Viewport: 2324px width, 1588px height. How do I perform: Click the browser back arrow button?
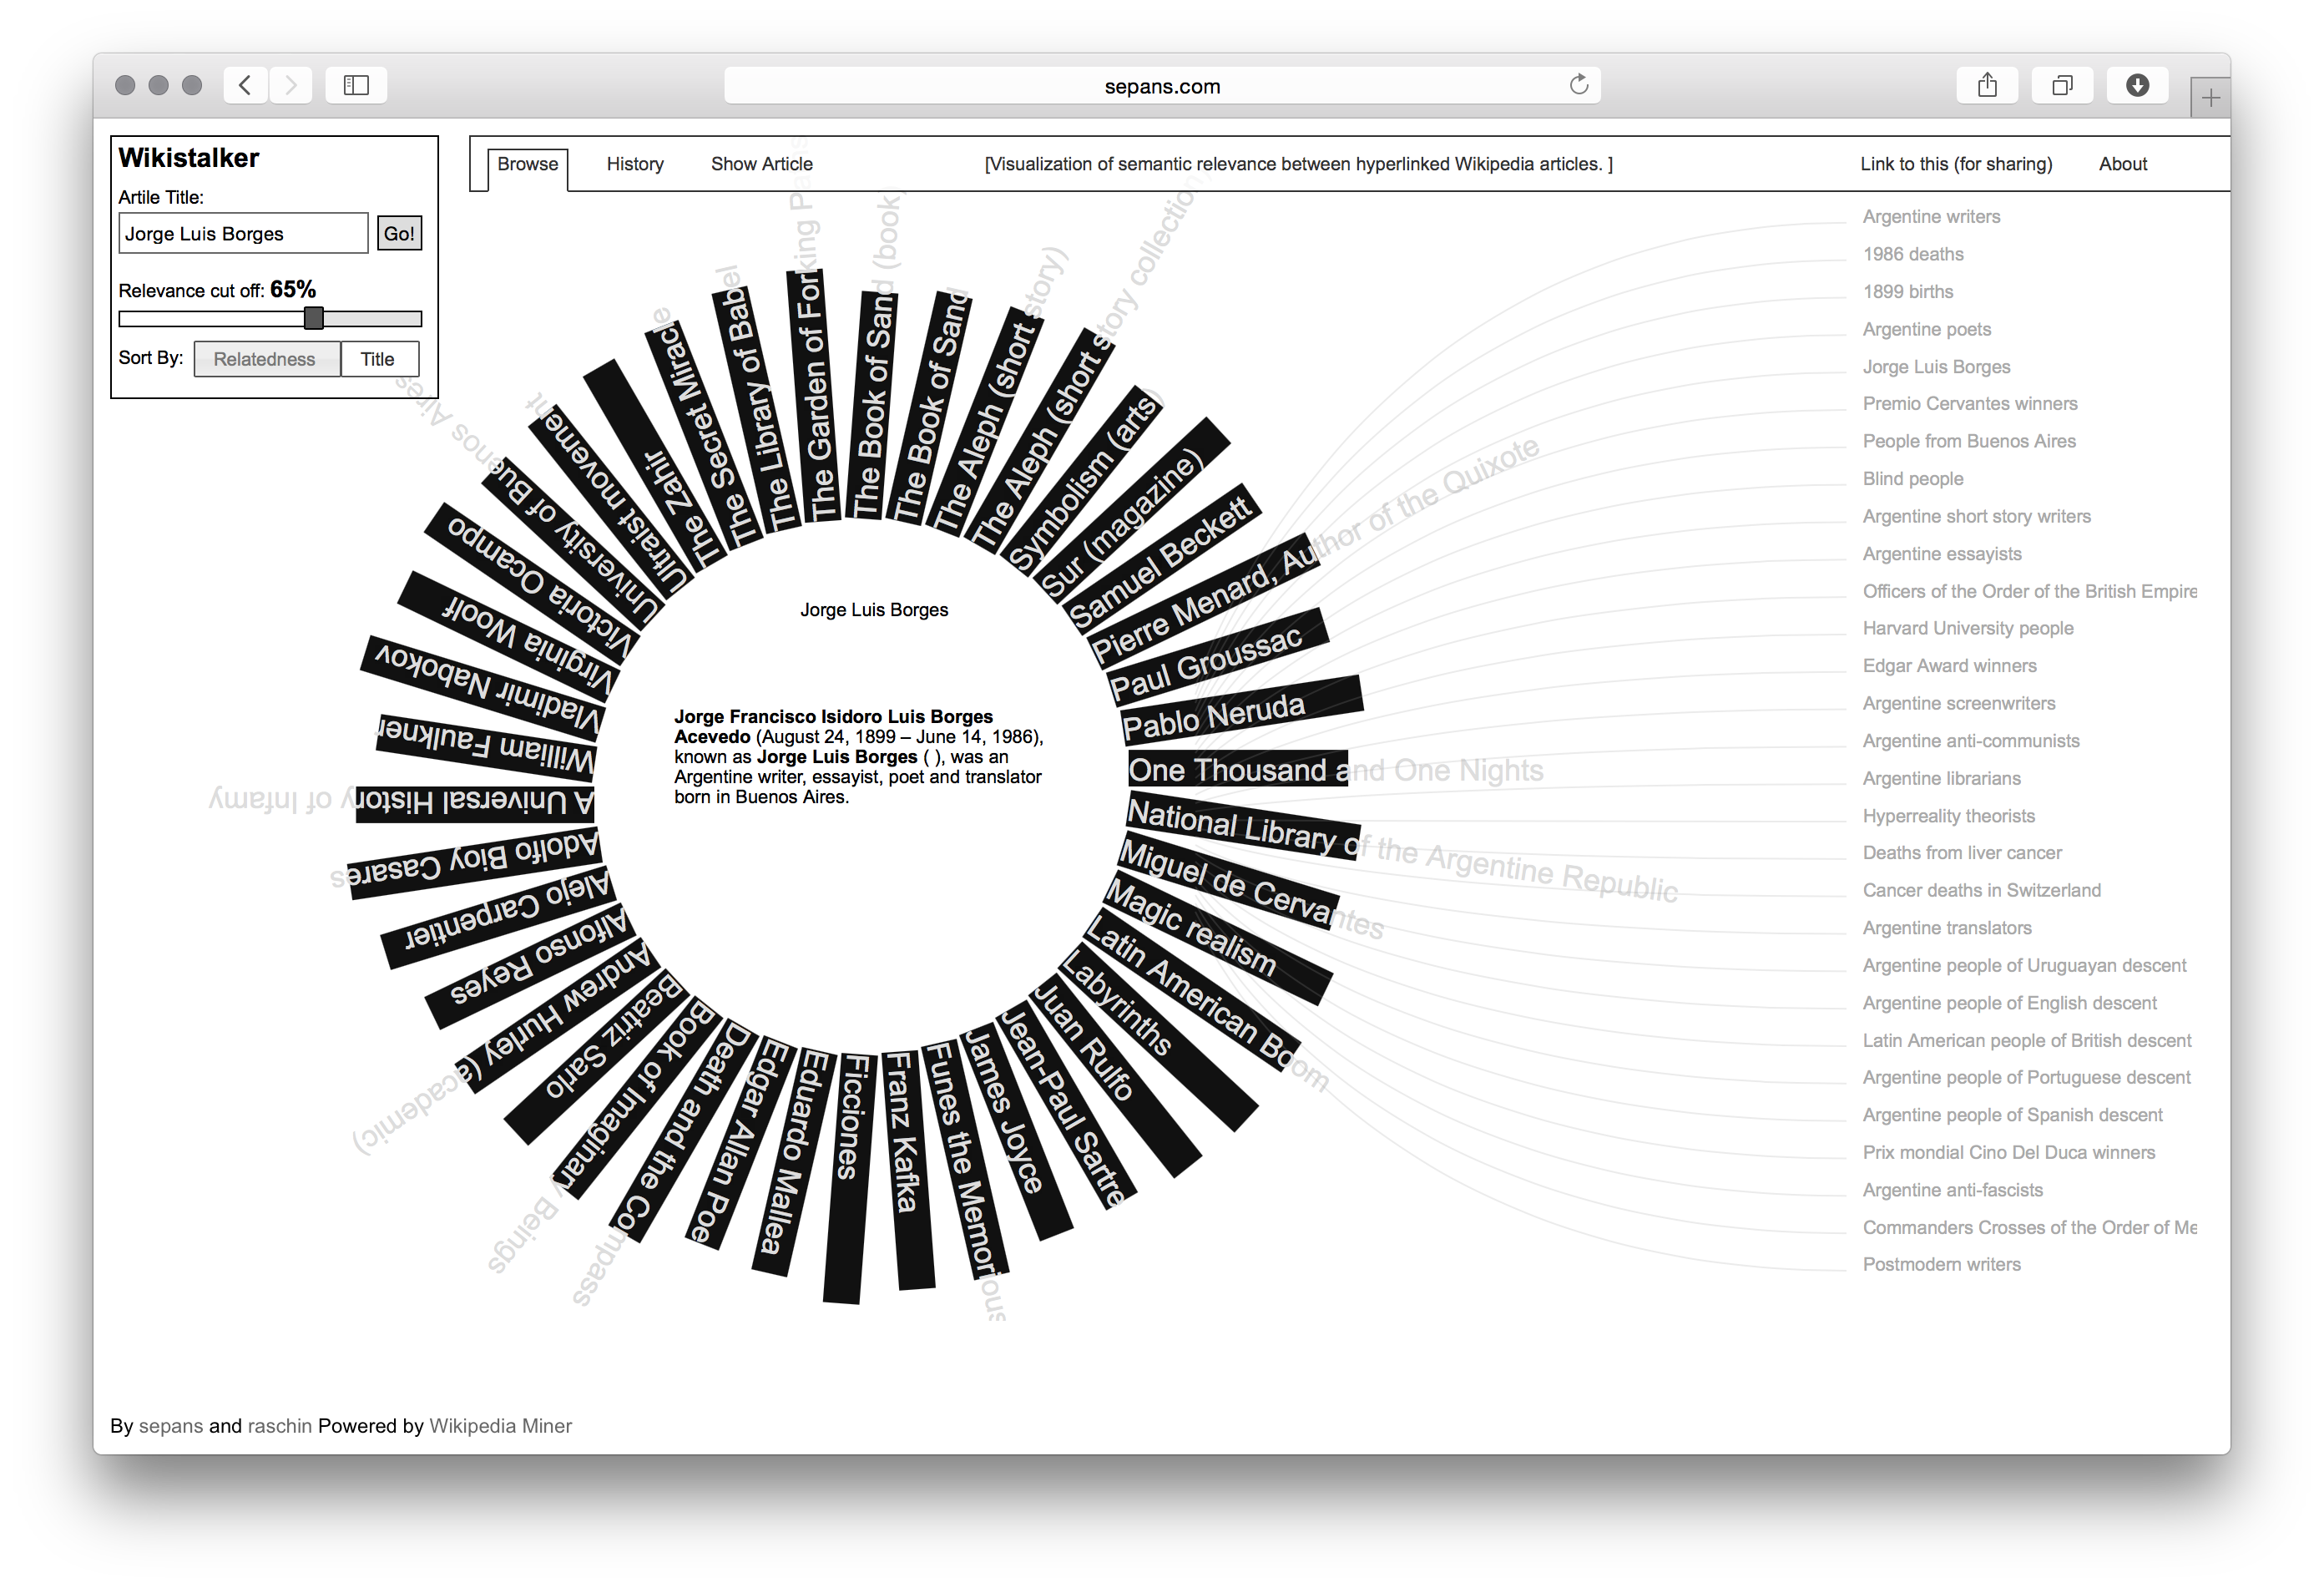245,85
